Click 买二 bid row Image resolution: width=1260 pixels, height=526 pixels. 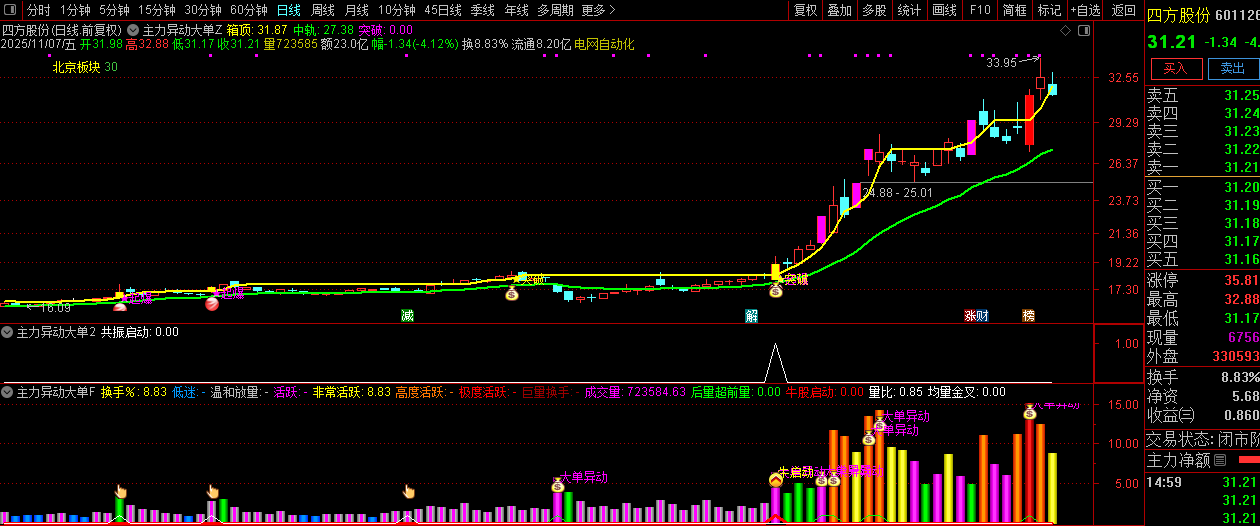click(x=1202, y=205)
